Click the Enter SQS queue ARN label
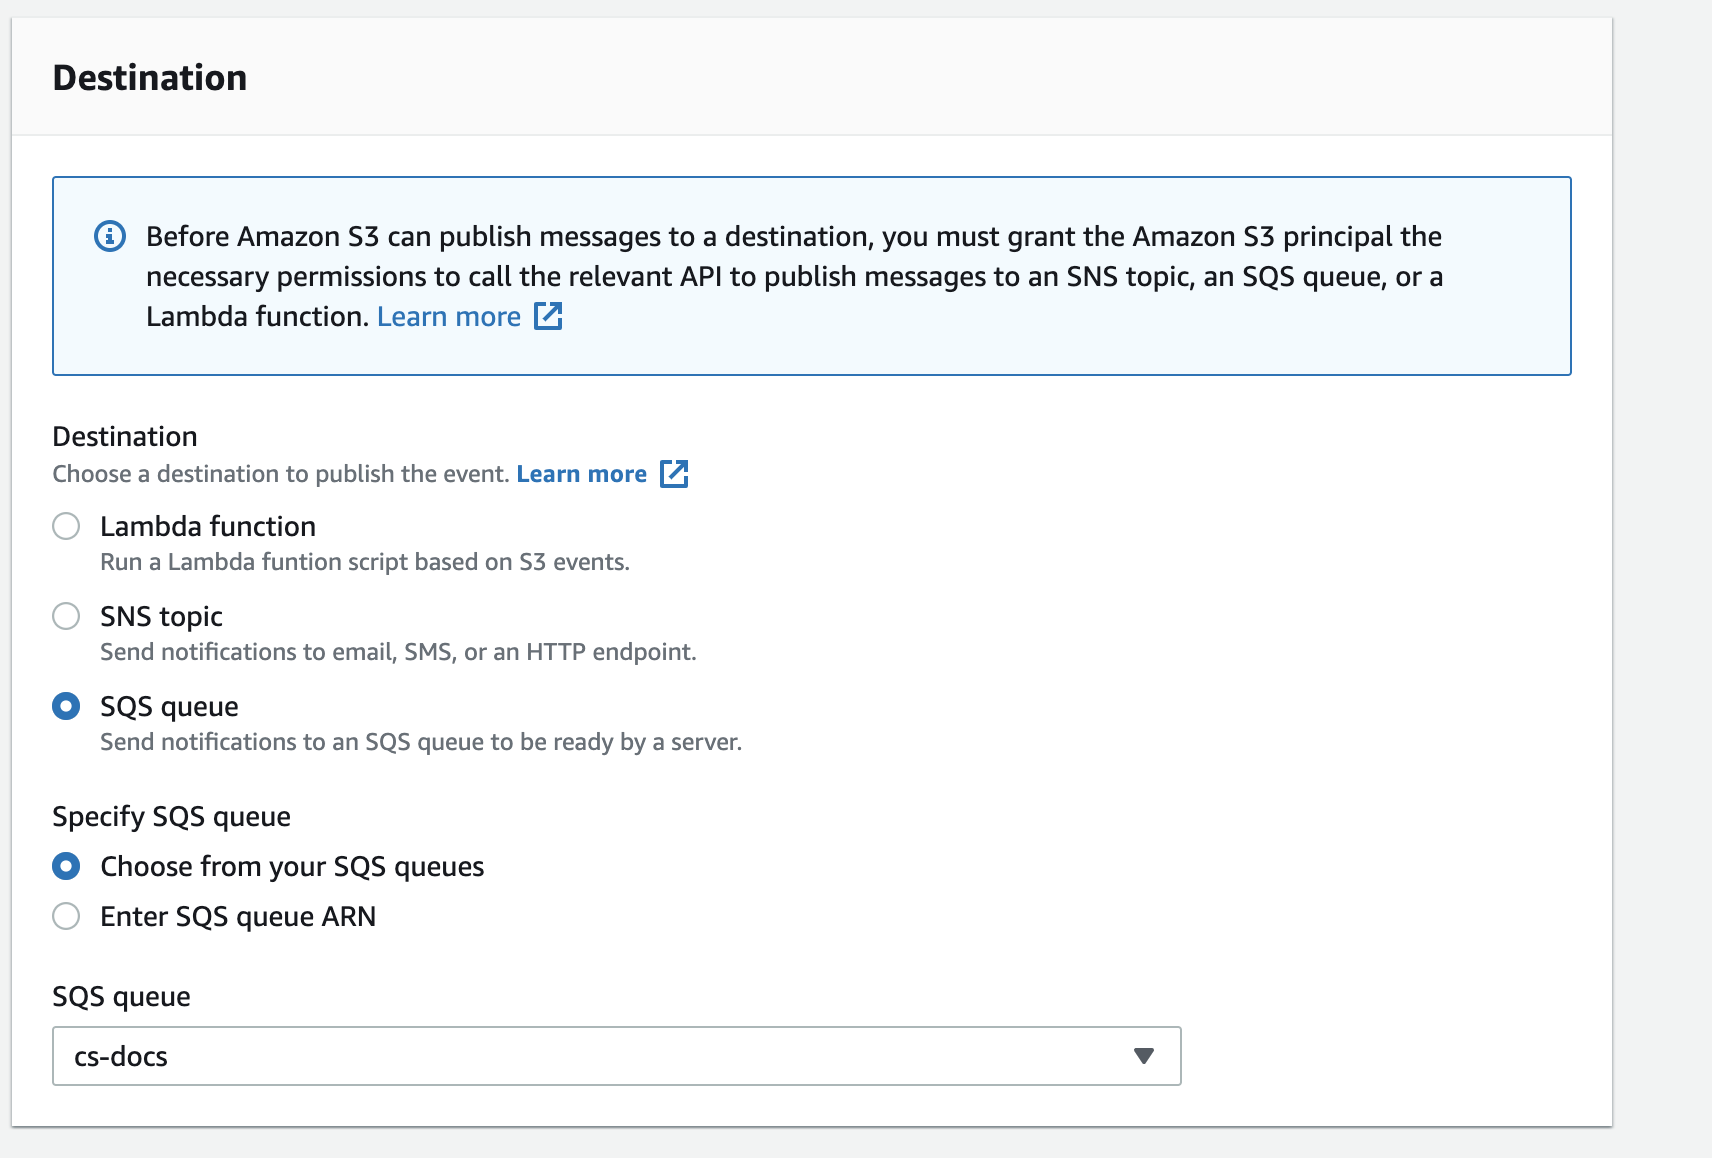The image size is (1712, 1158). tap(238, 917)
